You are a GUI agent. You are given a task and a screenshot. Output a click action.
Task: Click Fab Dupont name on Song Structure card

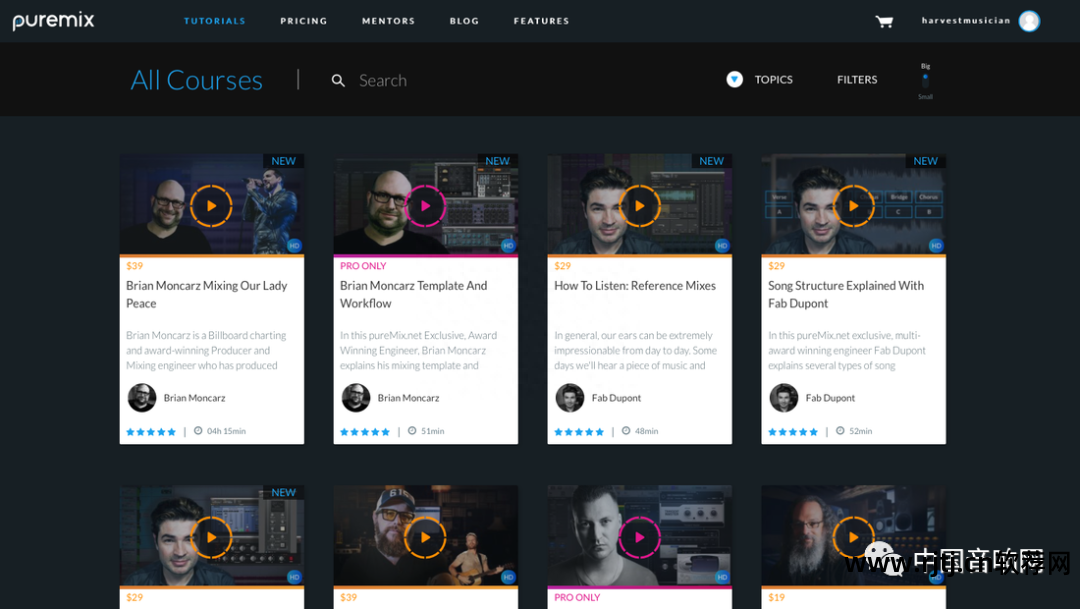tap(830, 398)
